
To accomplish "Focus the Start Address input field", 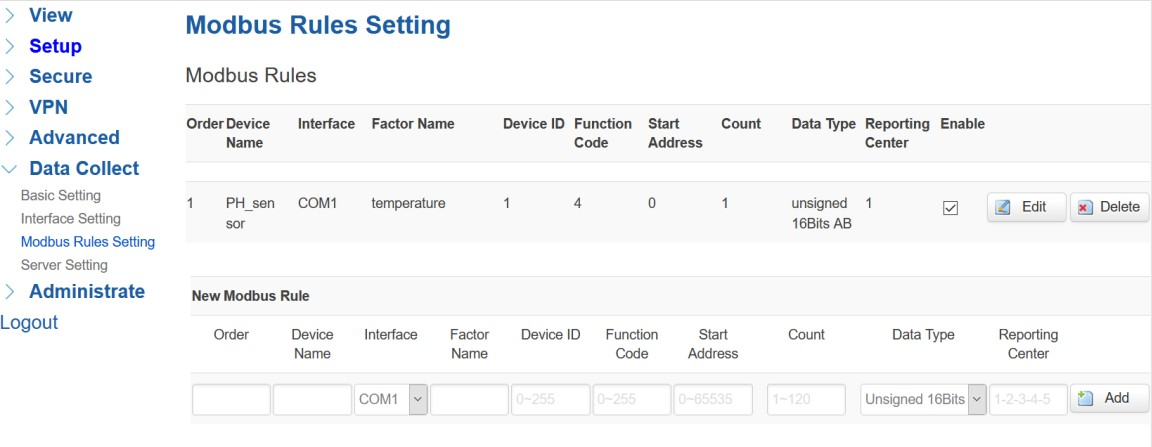I will coord(712,399).
